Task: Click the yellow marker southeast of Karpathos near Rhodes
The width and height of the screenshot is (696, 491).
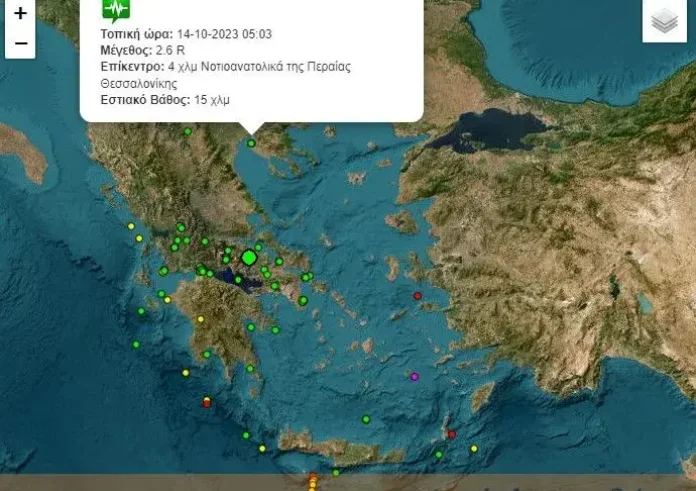Action: pyautogui.click(x=474, y=449)
